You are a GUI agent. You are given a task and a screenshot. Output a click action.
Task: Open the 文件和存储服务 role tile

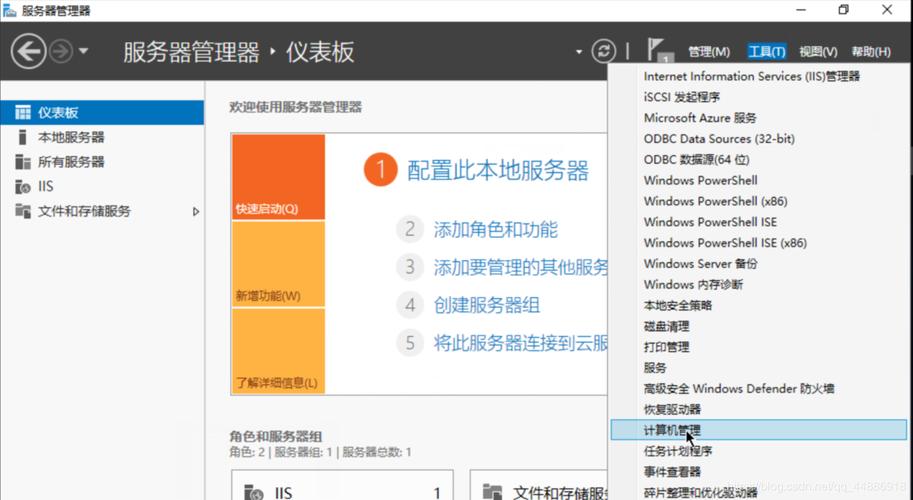point(539,485)
